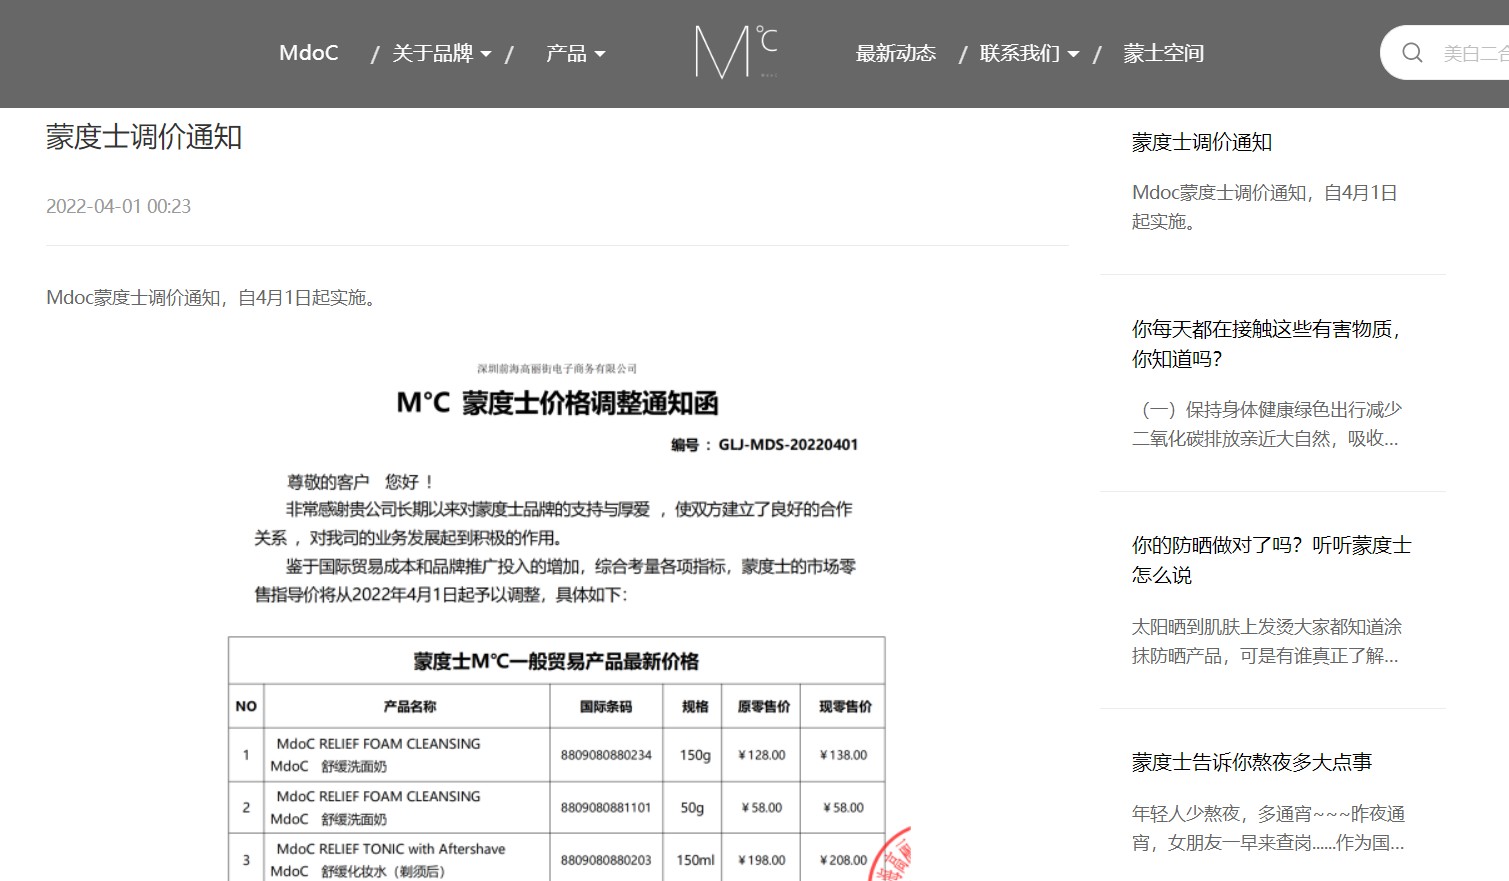Click the barcode 8809080880234 cell
Screen dimensions: 1509x881
(606, 755)
